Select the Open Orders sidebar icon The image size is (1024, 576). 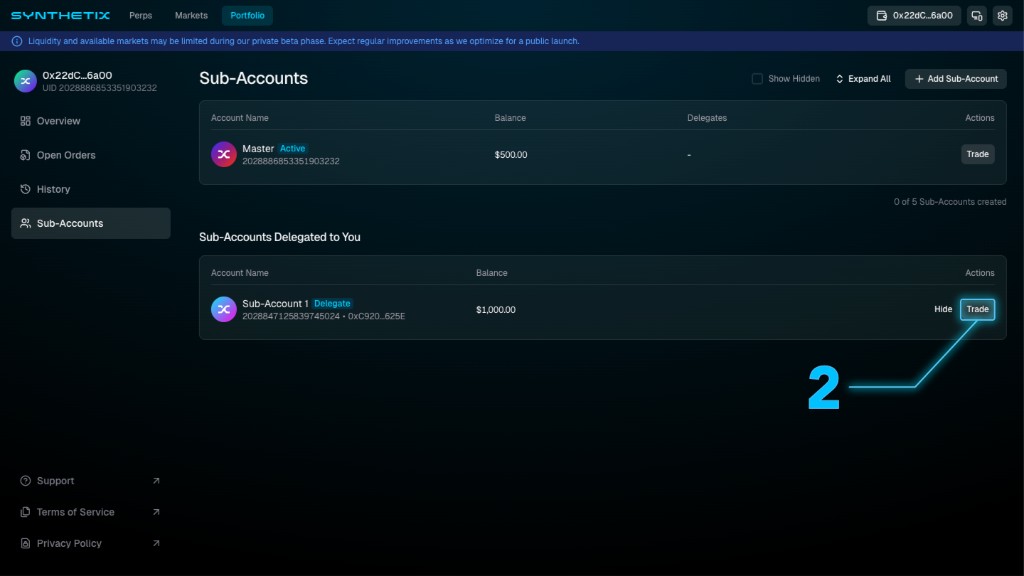pos(24,155)
